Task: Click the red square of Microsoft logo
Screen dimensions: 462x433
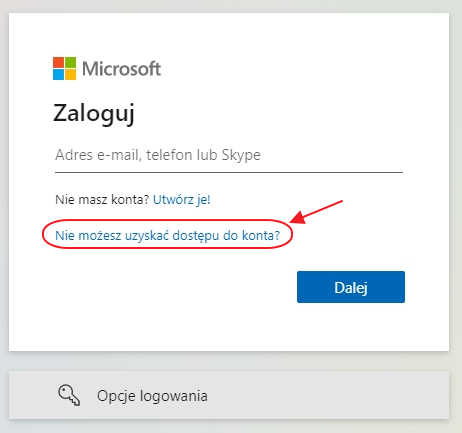Action: 58,62
